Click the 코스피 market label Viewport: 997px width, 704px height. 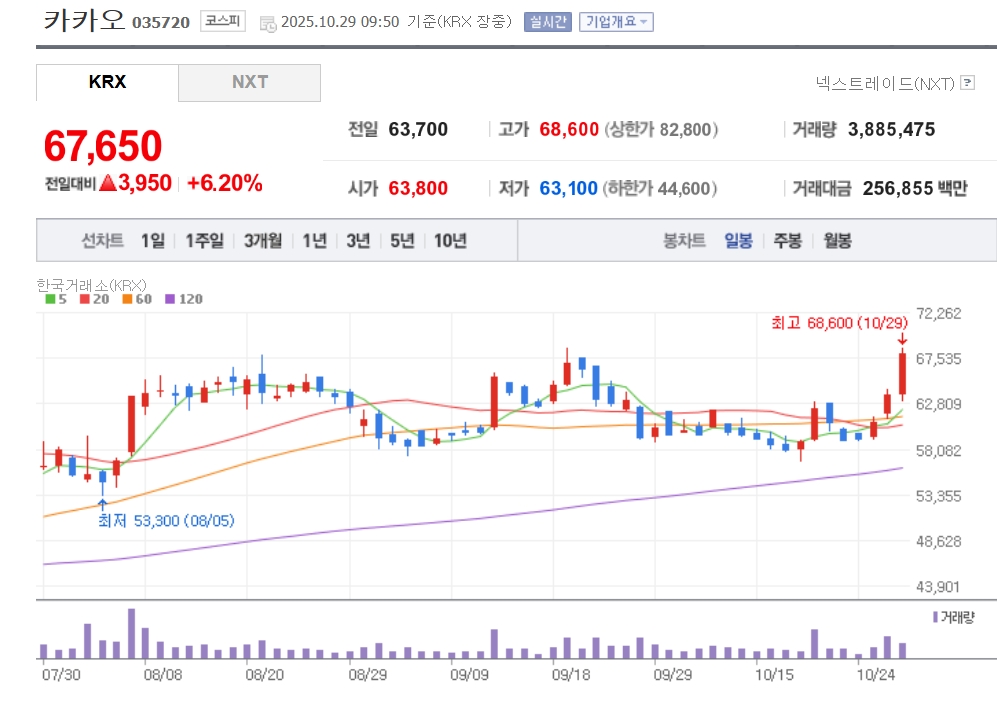point(223,21)
